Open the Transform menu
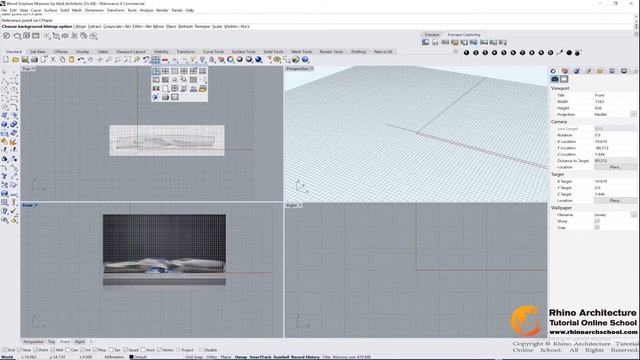The width and height of the screenshot is (640, 360). (116, 10)
